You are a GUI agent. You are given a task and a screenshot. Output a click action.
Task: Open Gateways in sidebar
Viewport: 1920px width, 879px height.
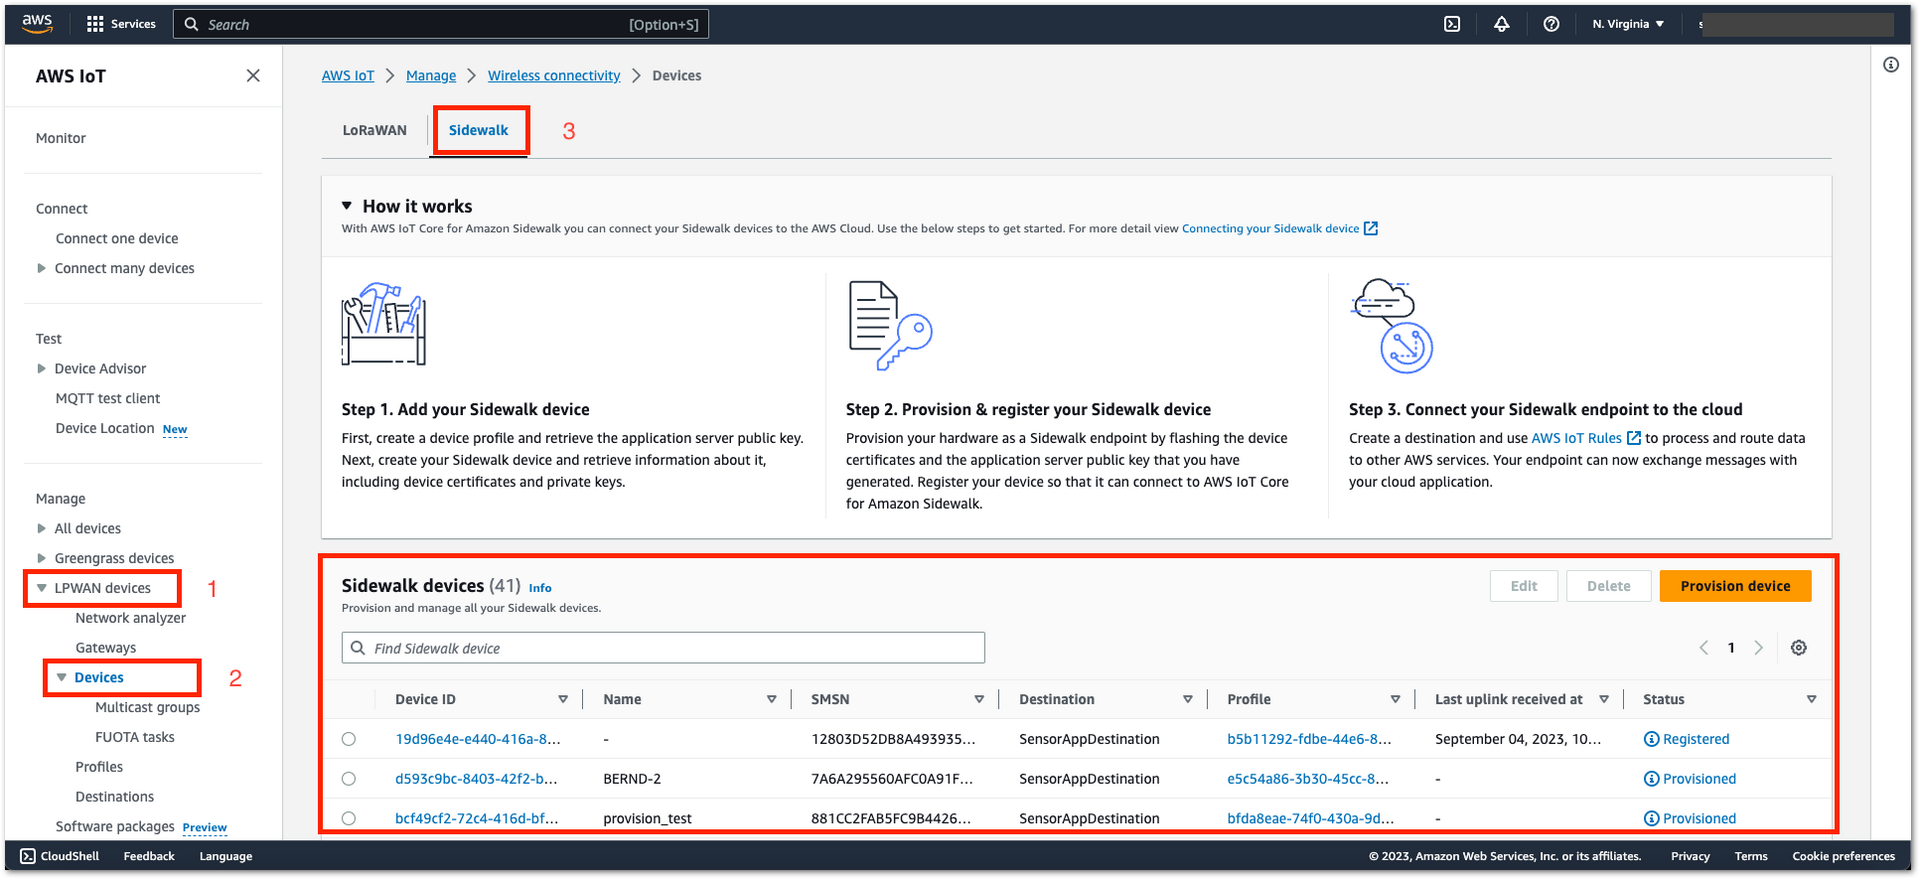pyautogui.click(x=106, y=648)
